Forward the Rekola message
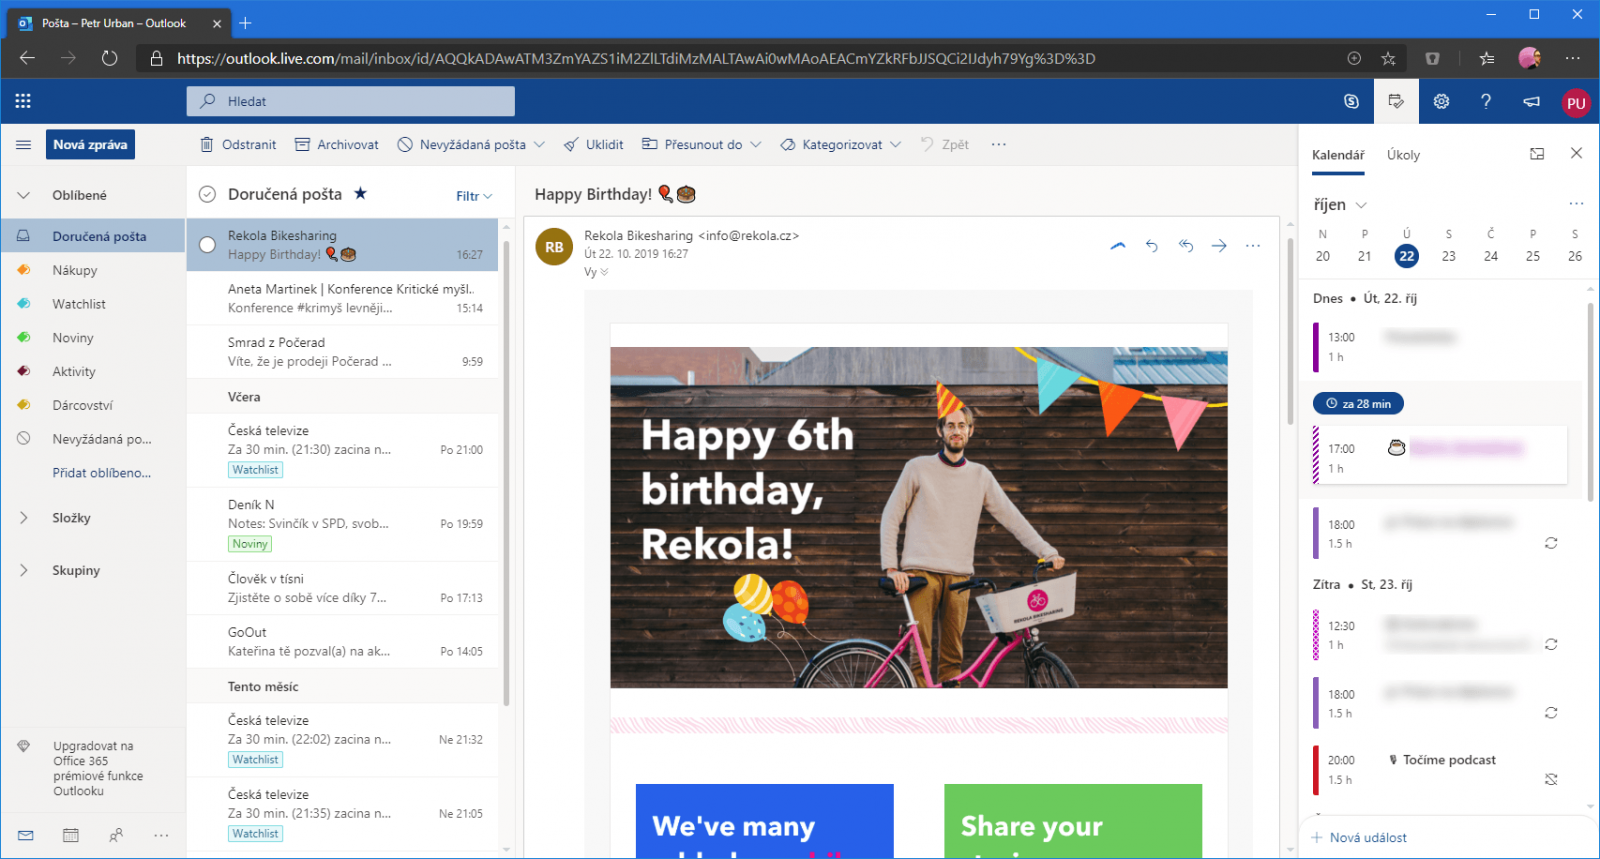This screenshot has height=859, width=1600. tap(1219, 246)
